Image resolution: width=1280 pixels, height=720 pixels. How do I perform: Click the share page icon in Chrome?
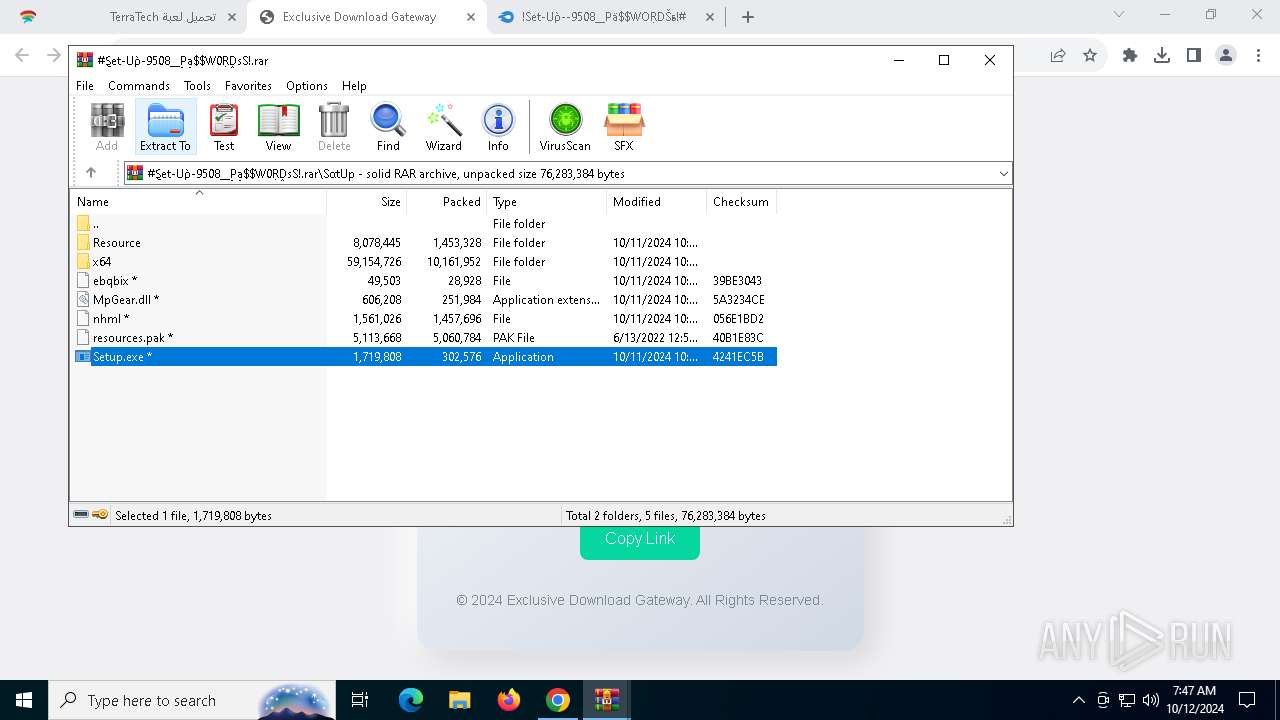click(x=1058, y=56)
